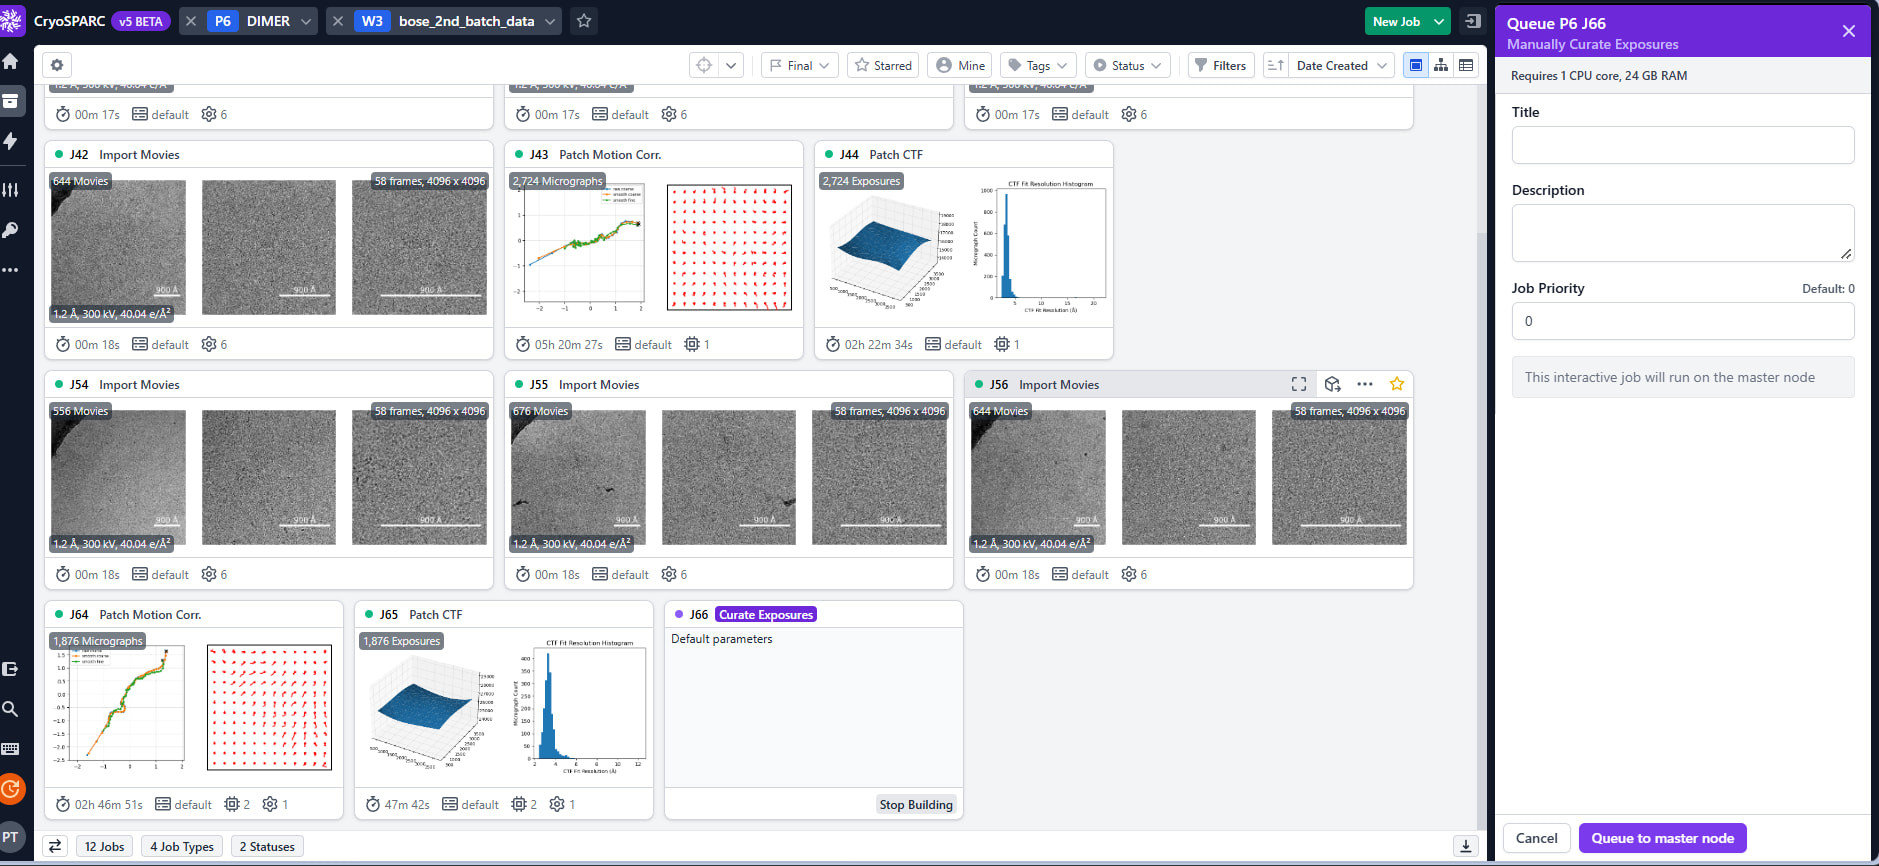Click Queue to master node button
Image resolution: width=1879 pixels, height=866 pixels.
click(x=1662, y=838)
